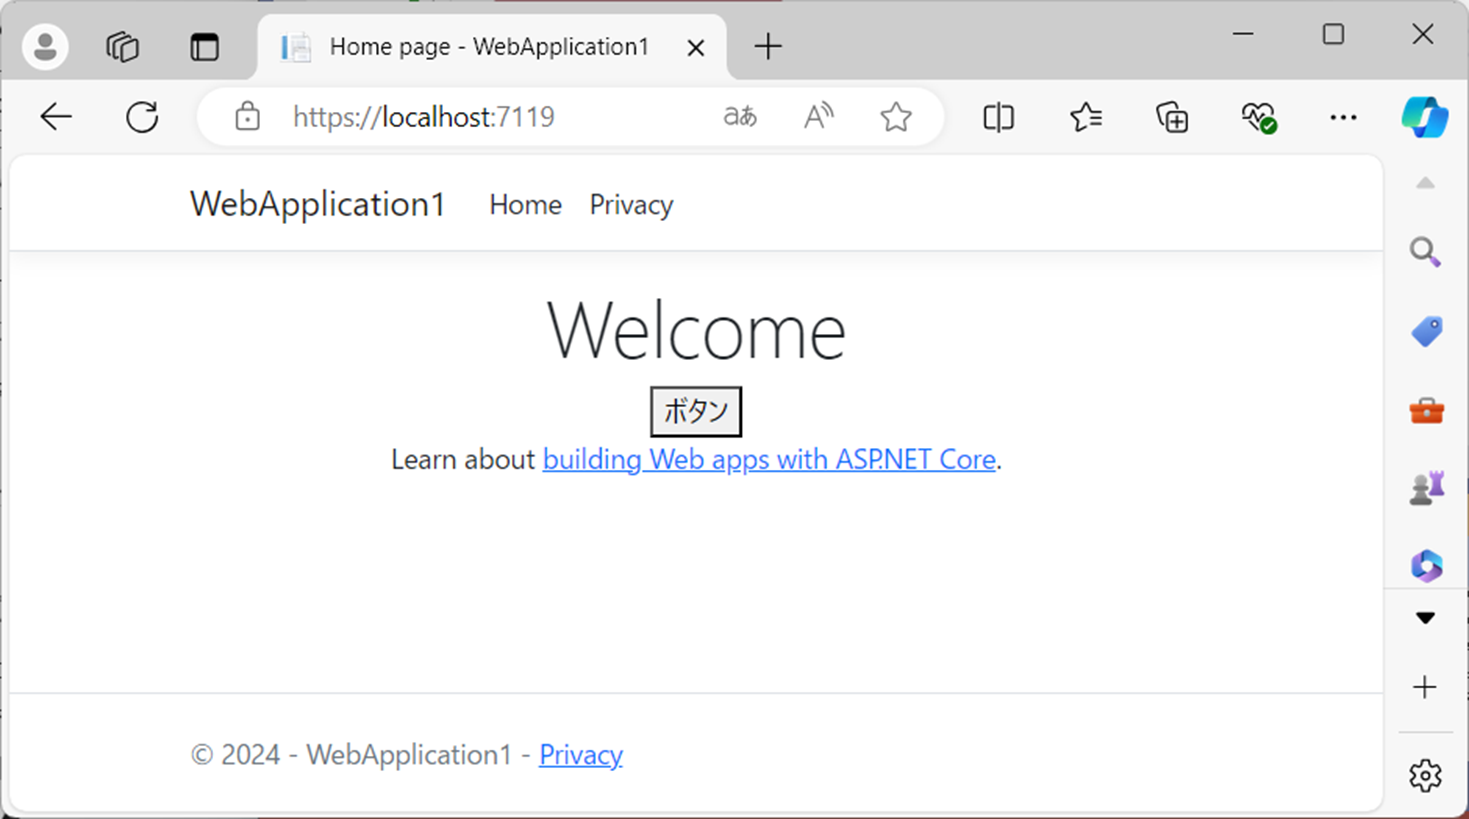The height and width of the screenshot is (819, 1469).
Task: Open sidebar Search tool
Action: click(1425, 252)
